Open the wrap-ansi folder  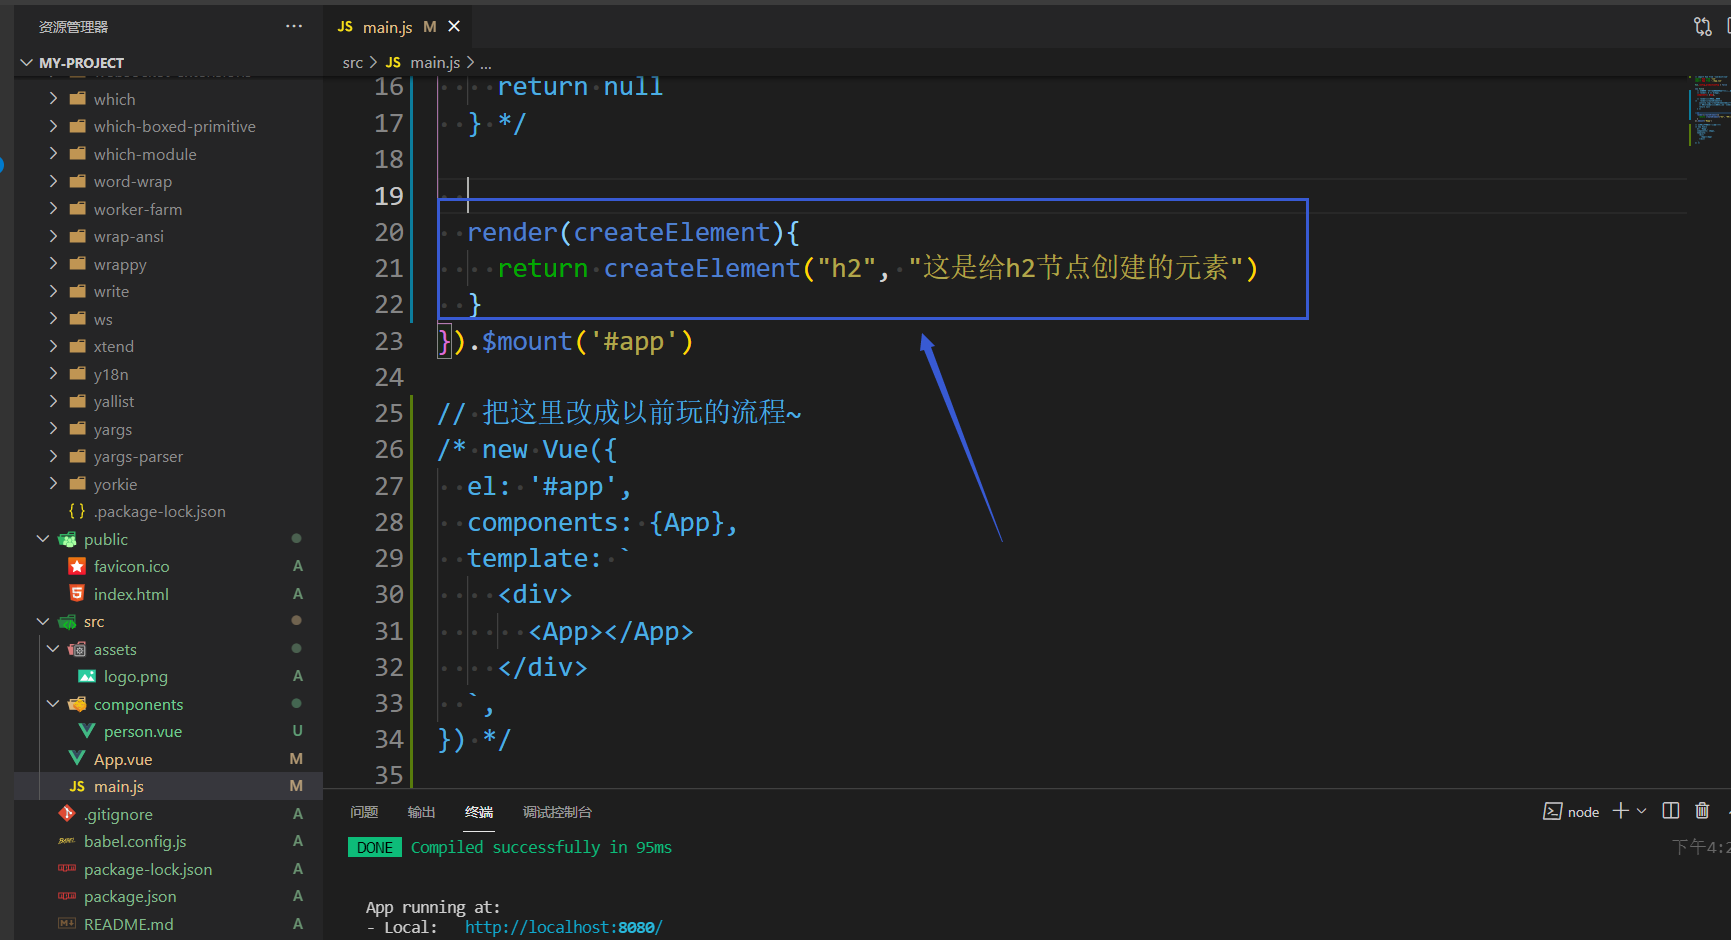(x=129, y=236)
